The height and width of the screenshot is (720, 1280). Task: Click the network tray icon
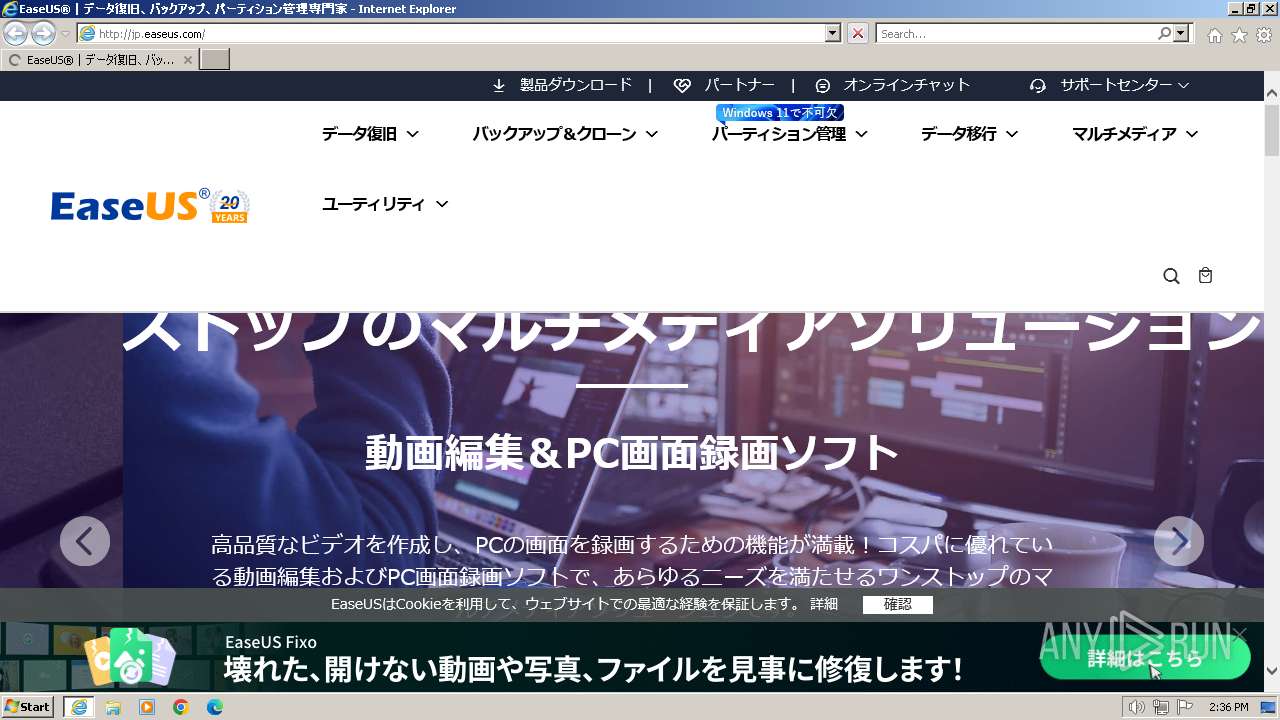1160,707
